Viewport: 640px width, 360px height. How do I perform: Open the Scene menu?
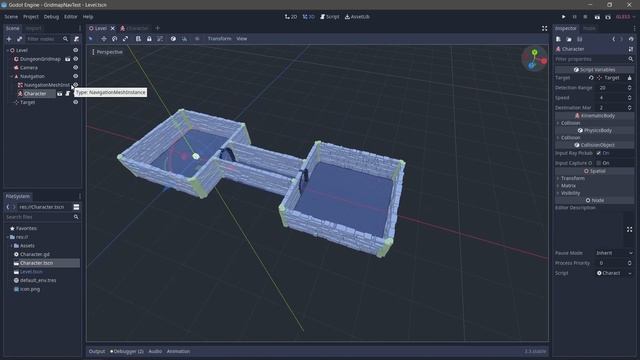click(x=11, y=17)
